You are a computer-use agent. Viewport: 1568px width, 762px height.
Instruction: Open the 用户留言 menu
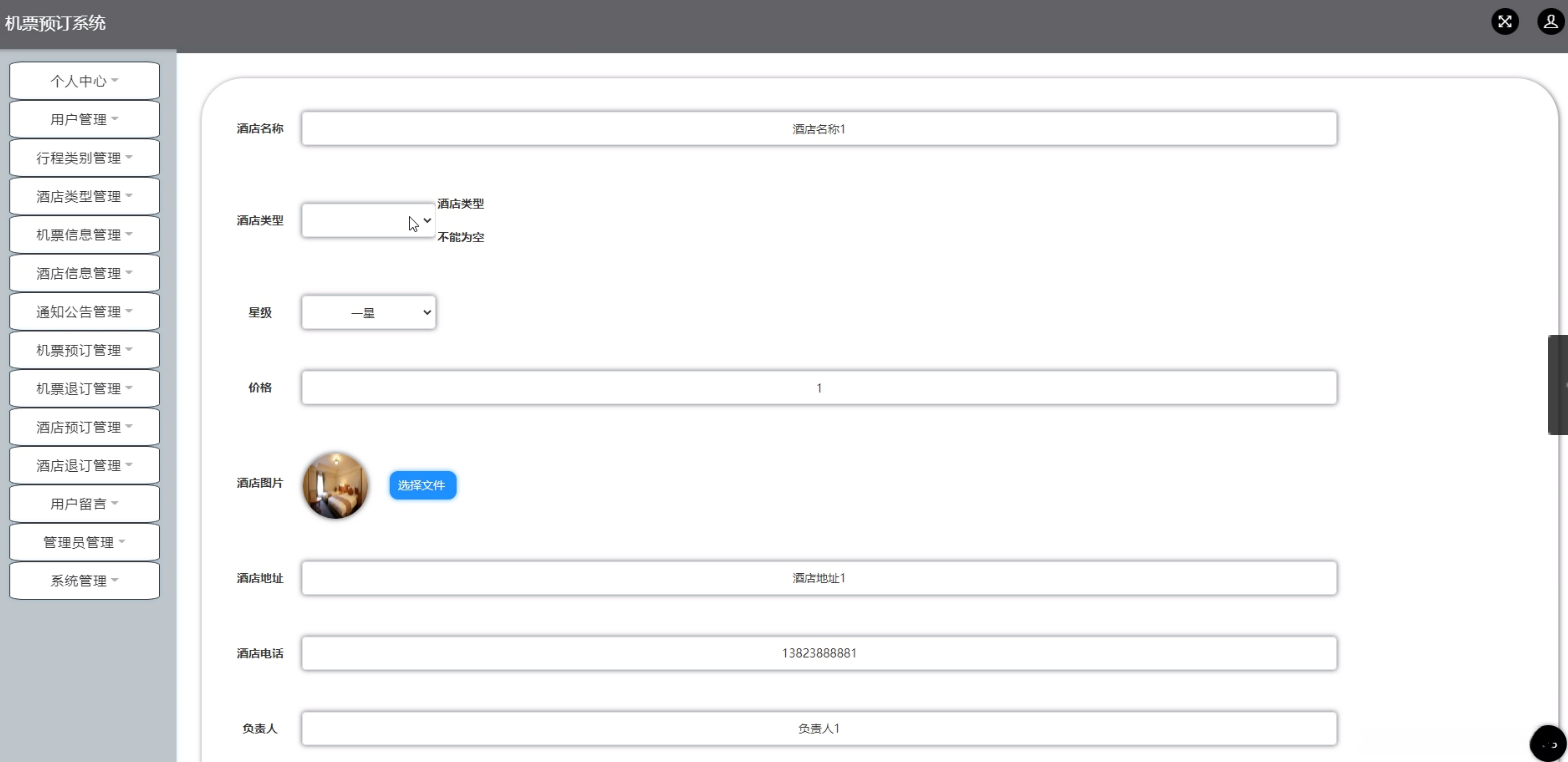(x=84, y=504)
